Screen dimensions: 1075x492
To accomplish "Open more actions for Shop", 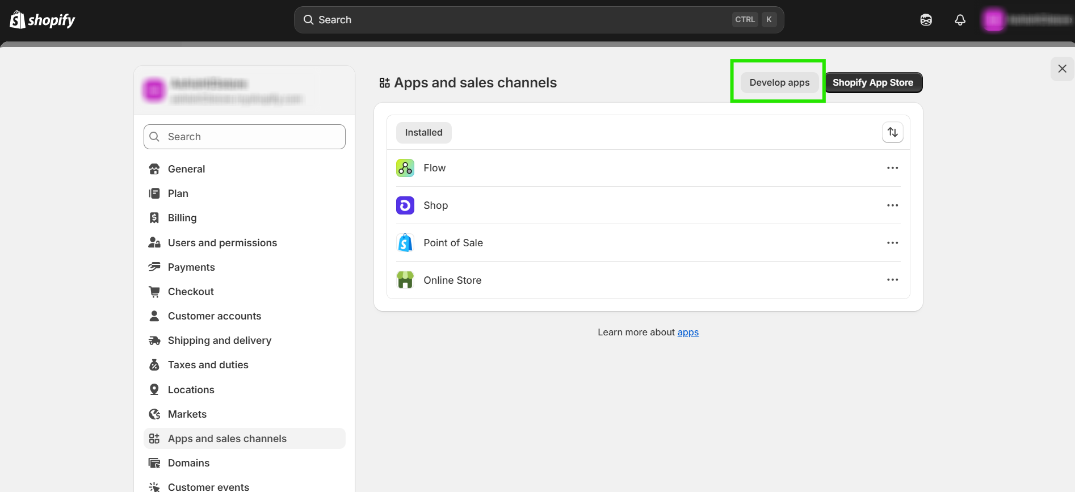I will 892,205.
